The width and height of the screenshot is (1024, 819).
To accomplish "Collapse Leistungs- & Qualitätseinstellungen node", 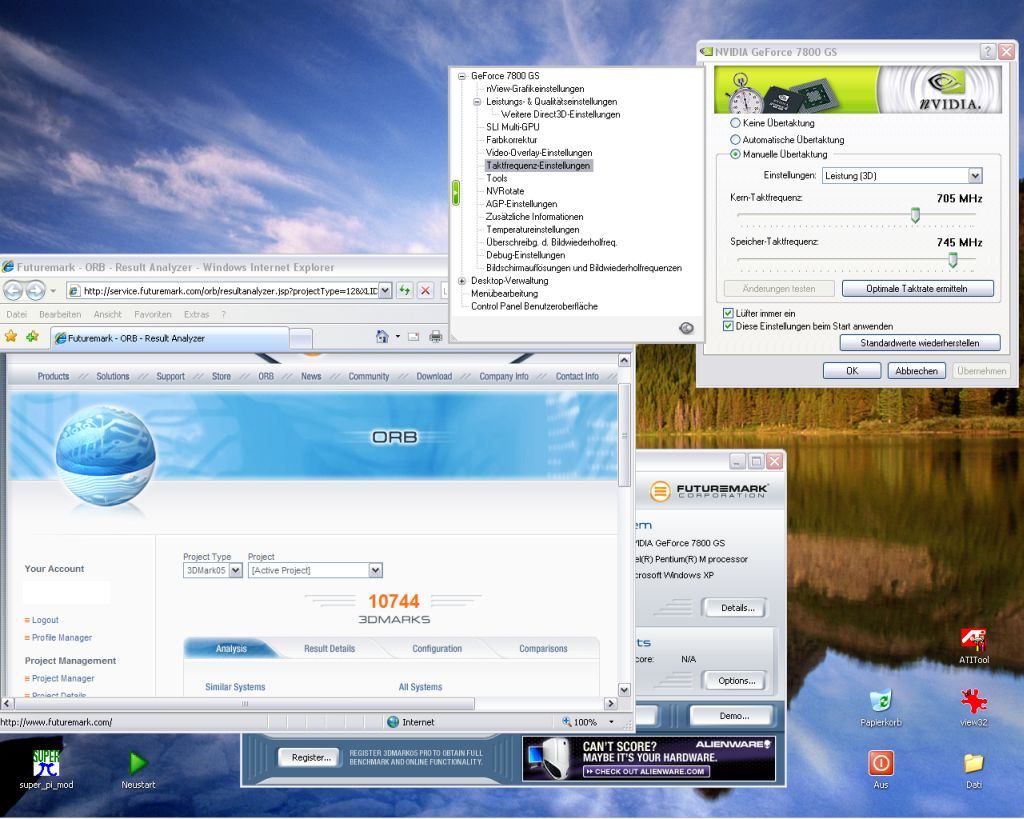I will [477, 102].
